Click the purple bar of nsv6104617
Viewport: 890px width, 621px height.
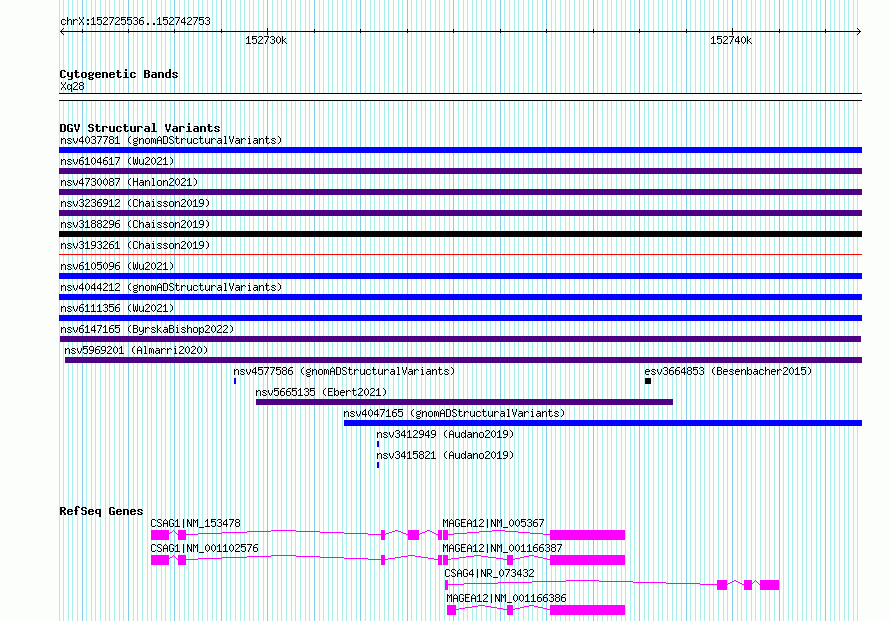click(460, 171)
